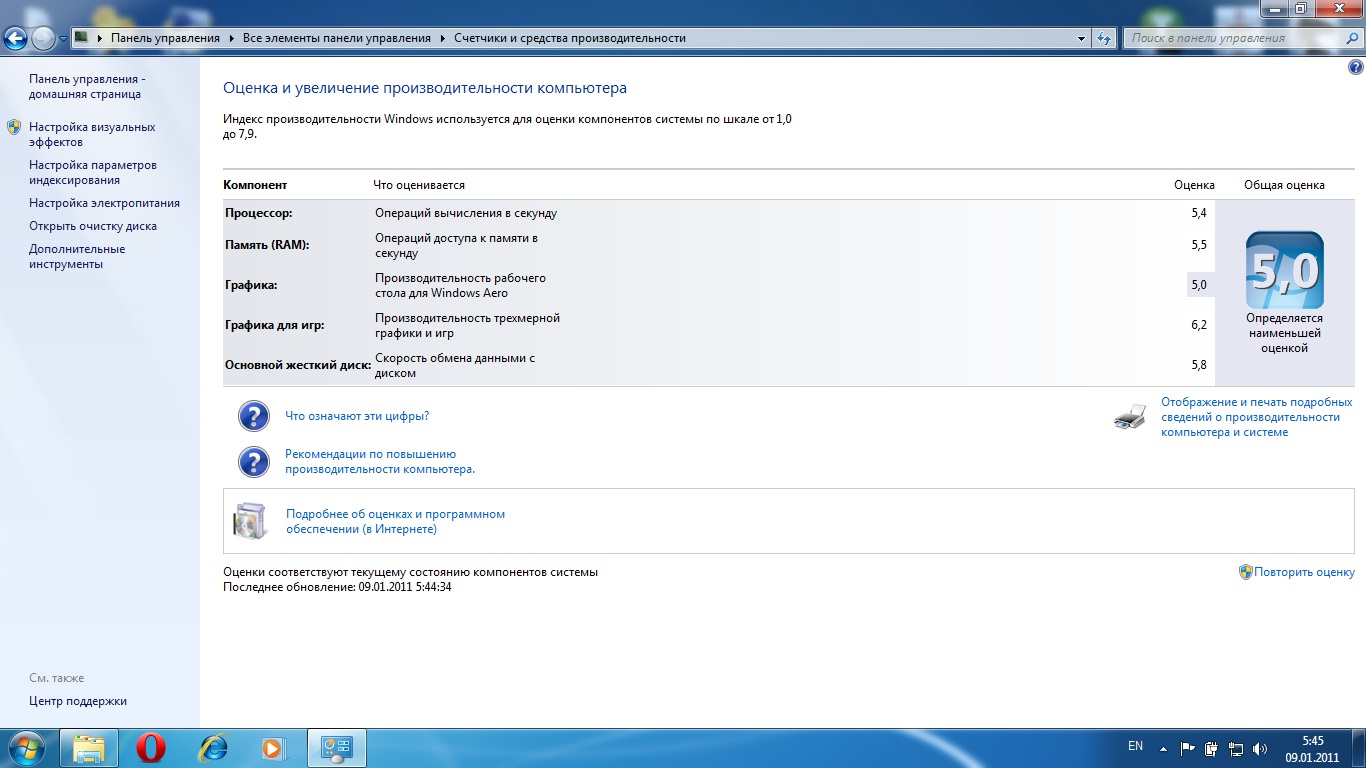Click the 'Повторить оценку' link
1366x768 pixels.
1304,572
